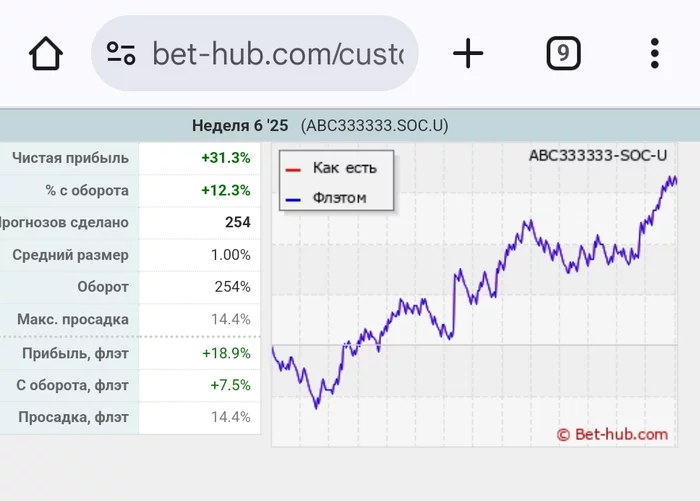Screen dimensions: 700x501
Task: Click the © Bet-hub.com watermark link
Action: pos(612,434)
